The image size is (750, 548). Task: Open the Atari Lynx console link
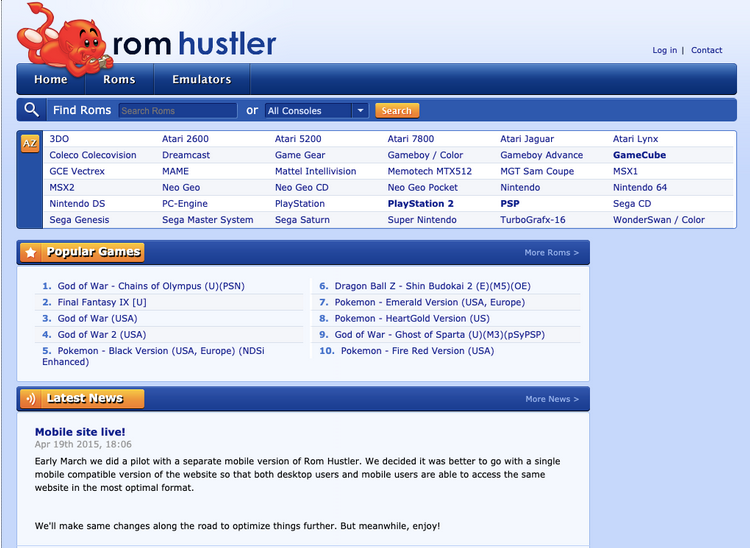(636, 139)
